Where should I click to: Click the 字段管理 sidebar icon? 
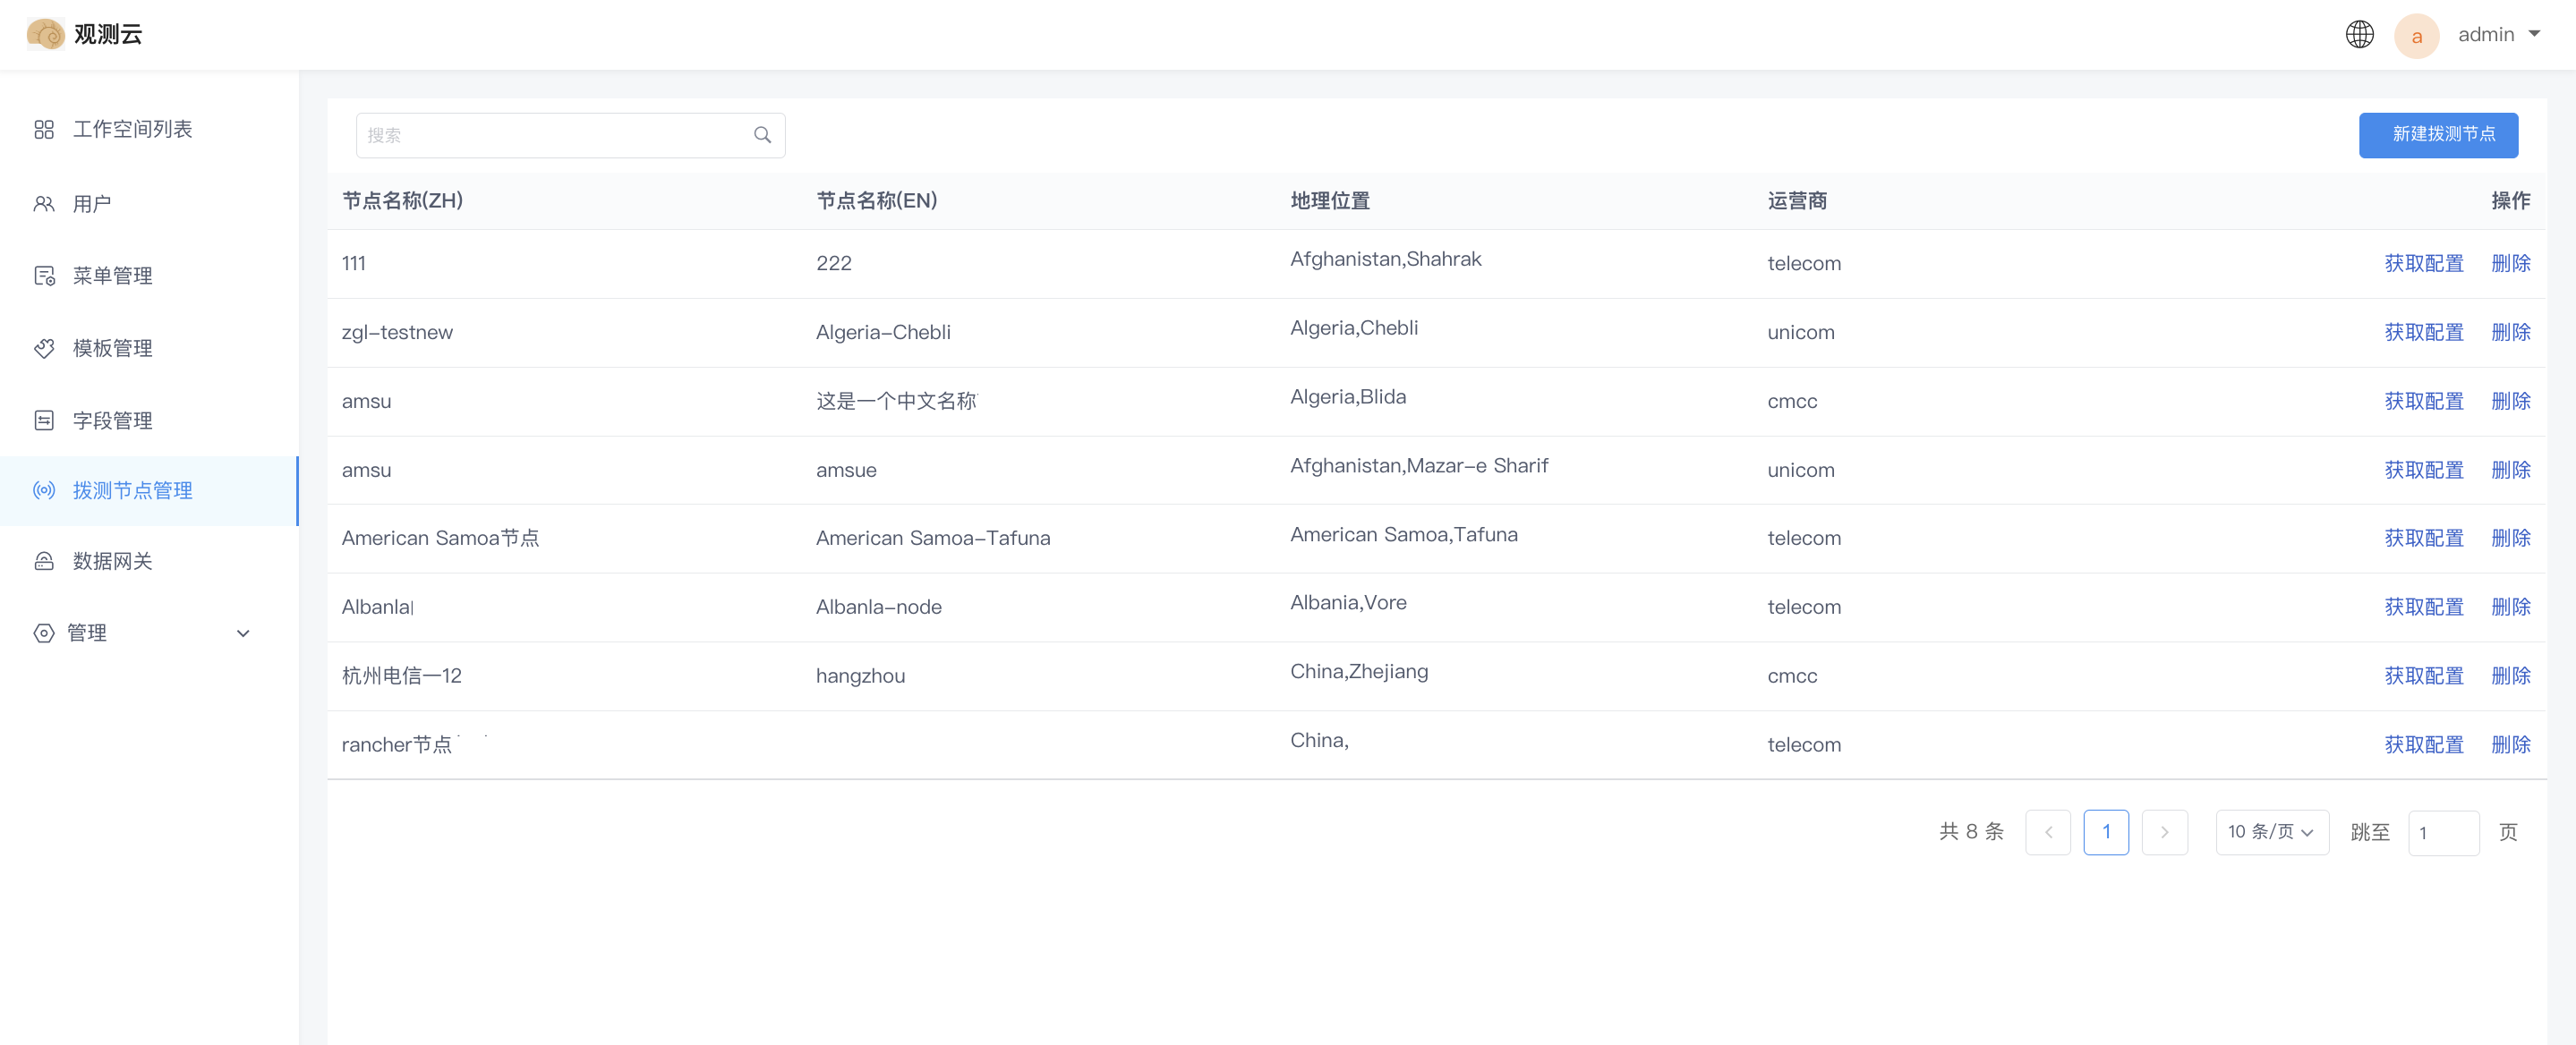pos(44,420)
